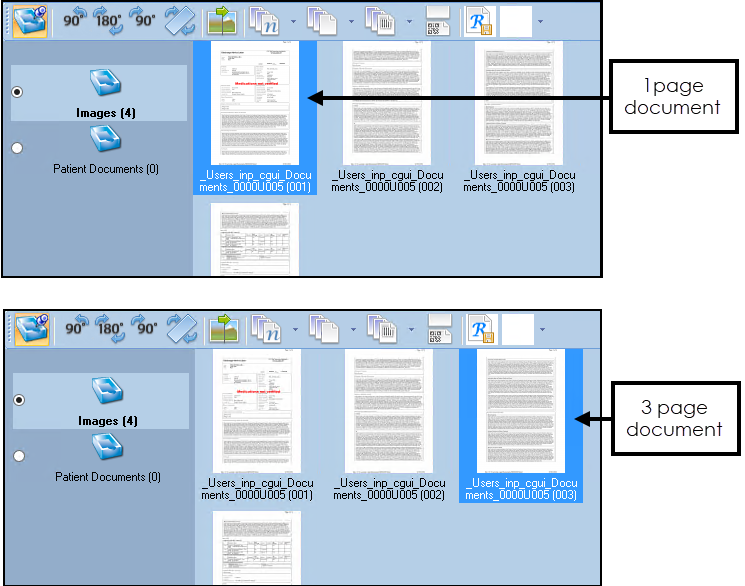Viewport: 745px width, 586px height.
Task: Select highlighted thumbnail (003) in bottom panel
Action: point(520,412)
